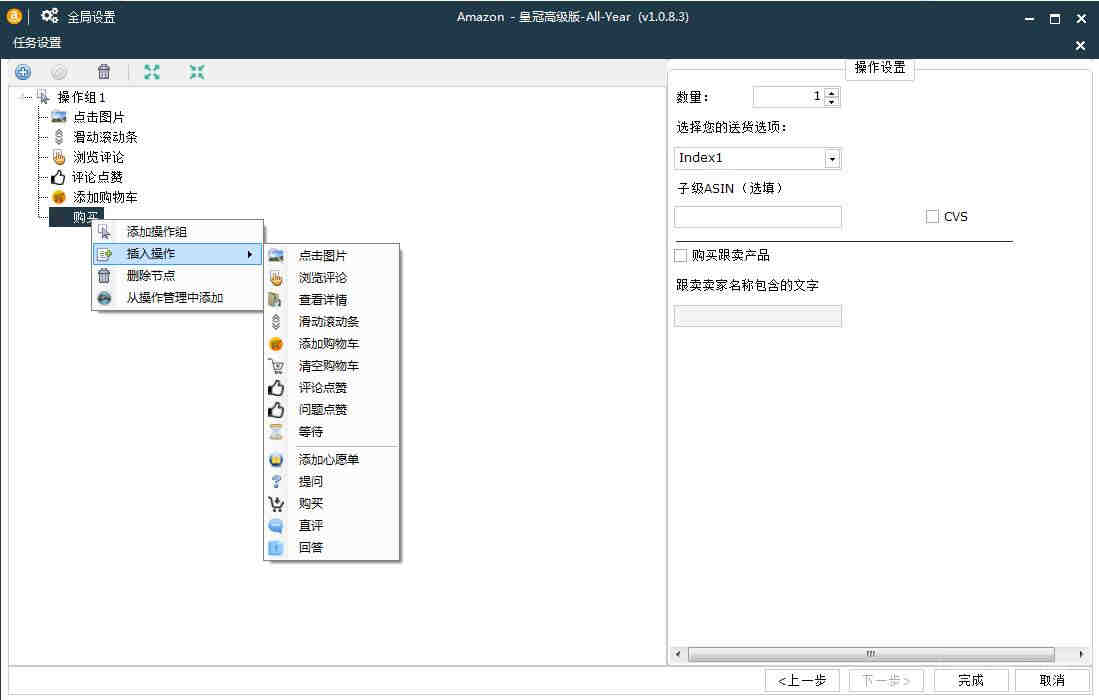Select 点击图片 node in the tree
The image size is (1099, 700).
tap(98, 117)
